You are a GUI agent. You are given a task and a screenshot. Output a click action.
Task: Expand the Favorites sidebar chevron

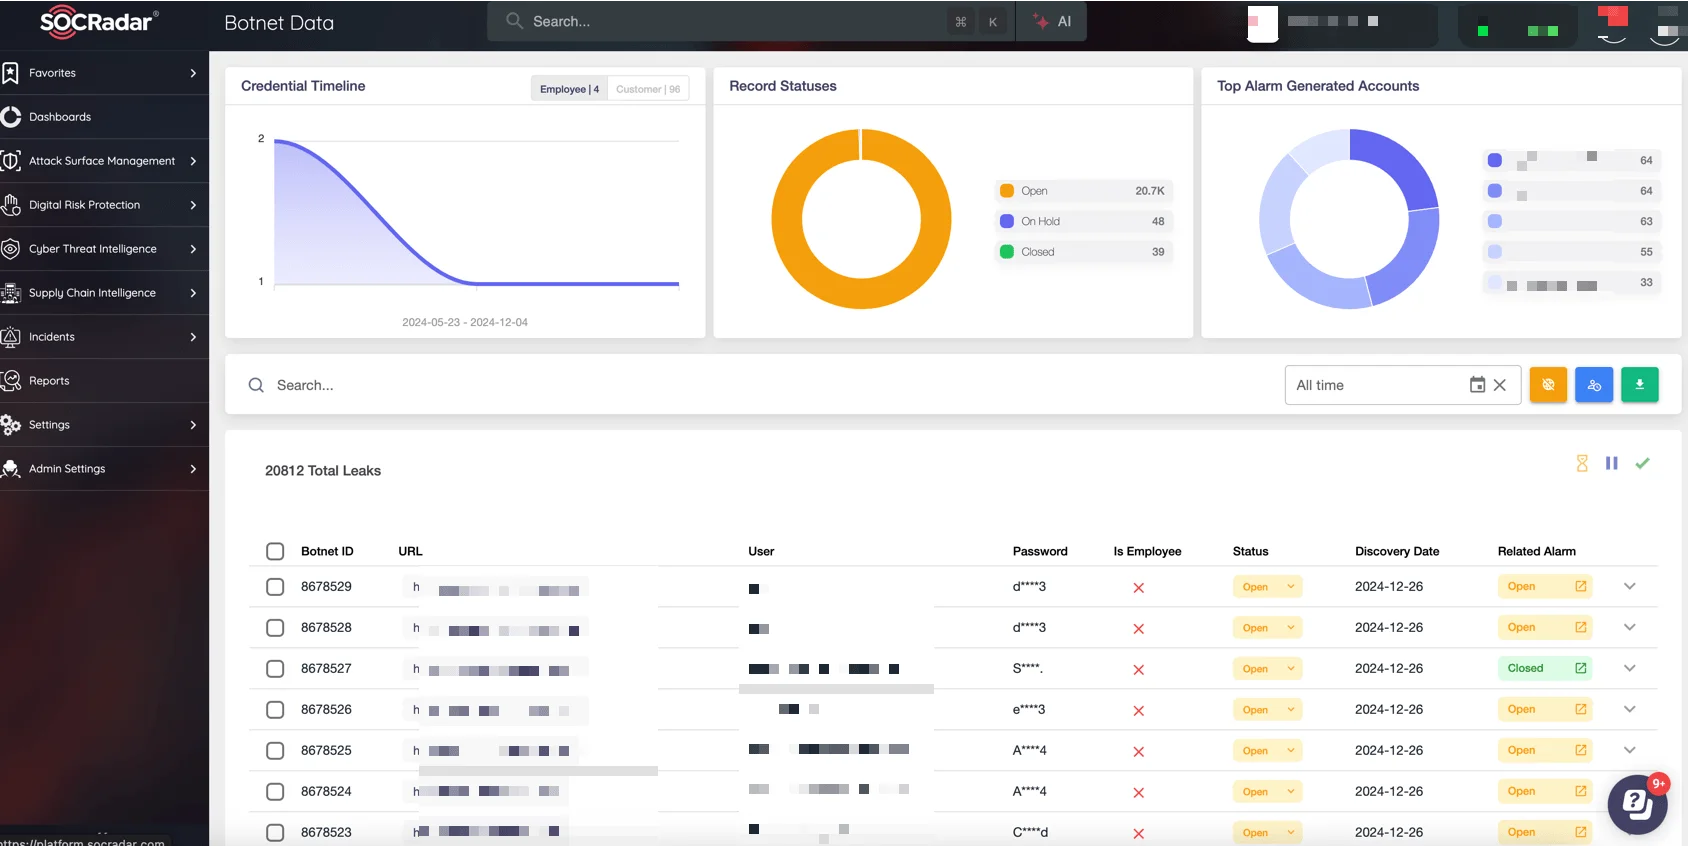193,73
